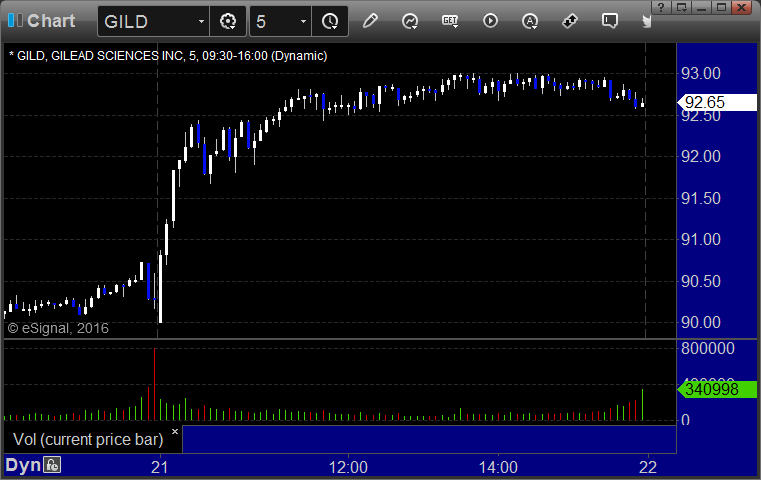Expand the interval dropdown arrow

click(x=303, y=21)
